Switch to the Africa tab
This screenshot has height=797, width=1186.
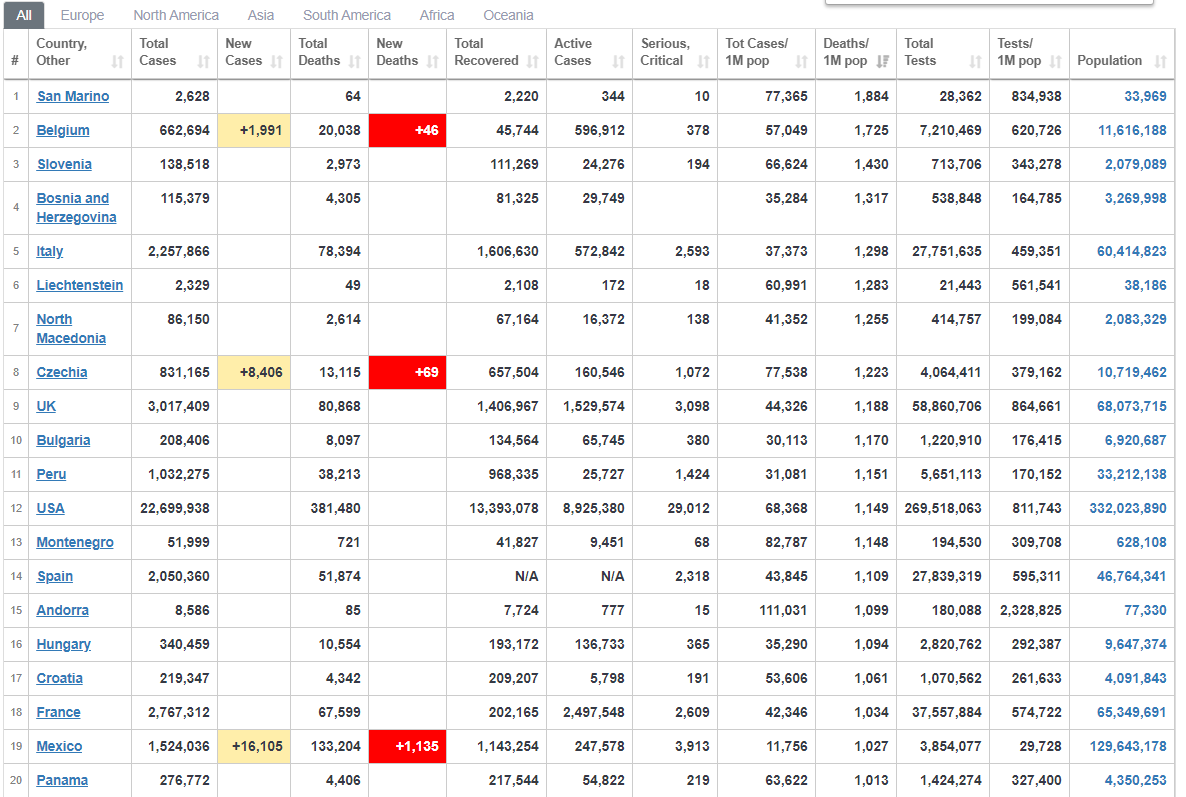[x=437, y=15]
